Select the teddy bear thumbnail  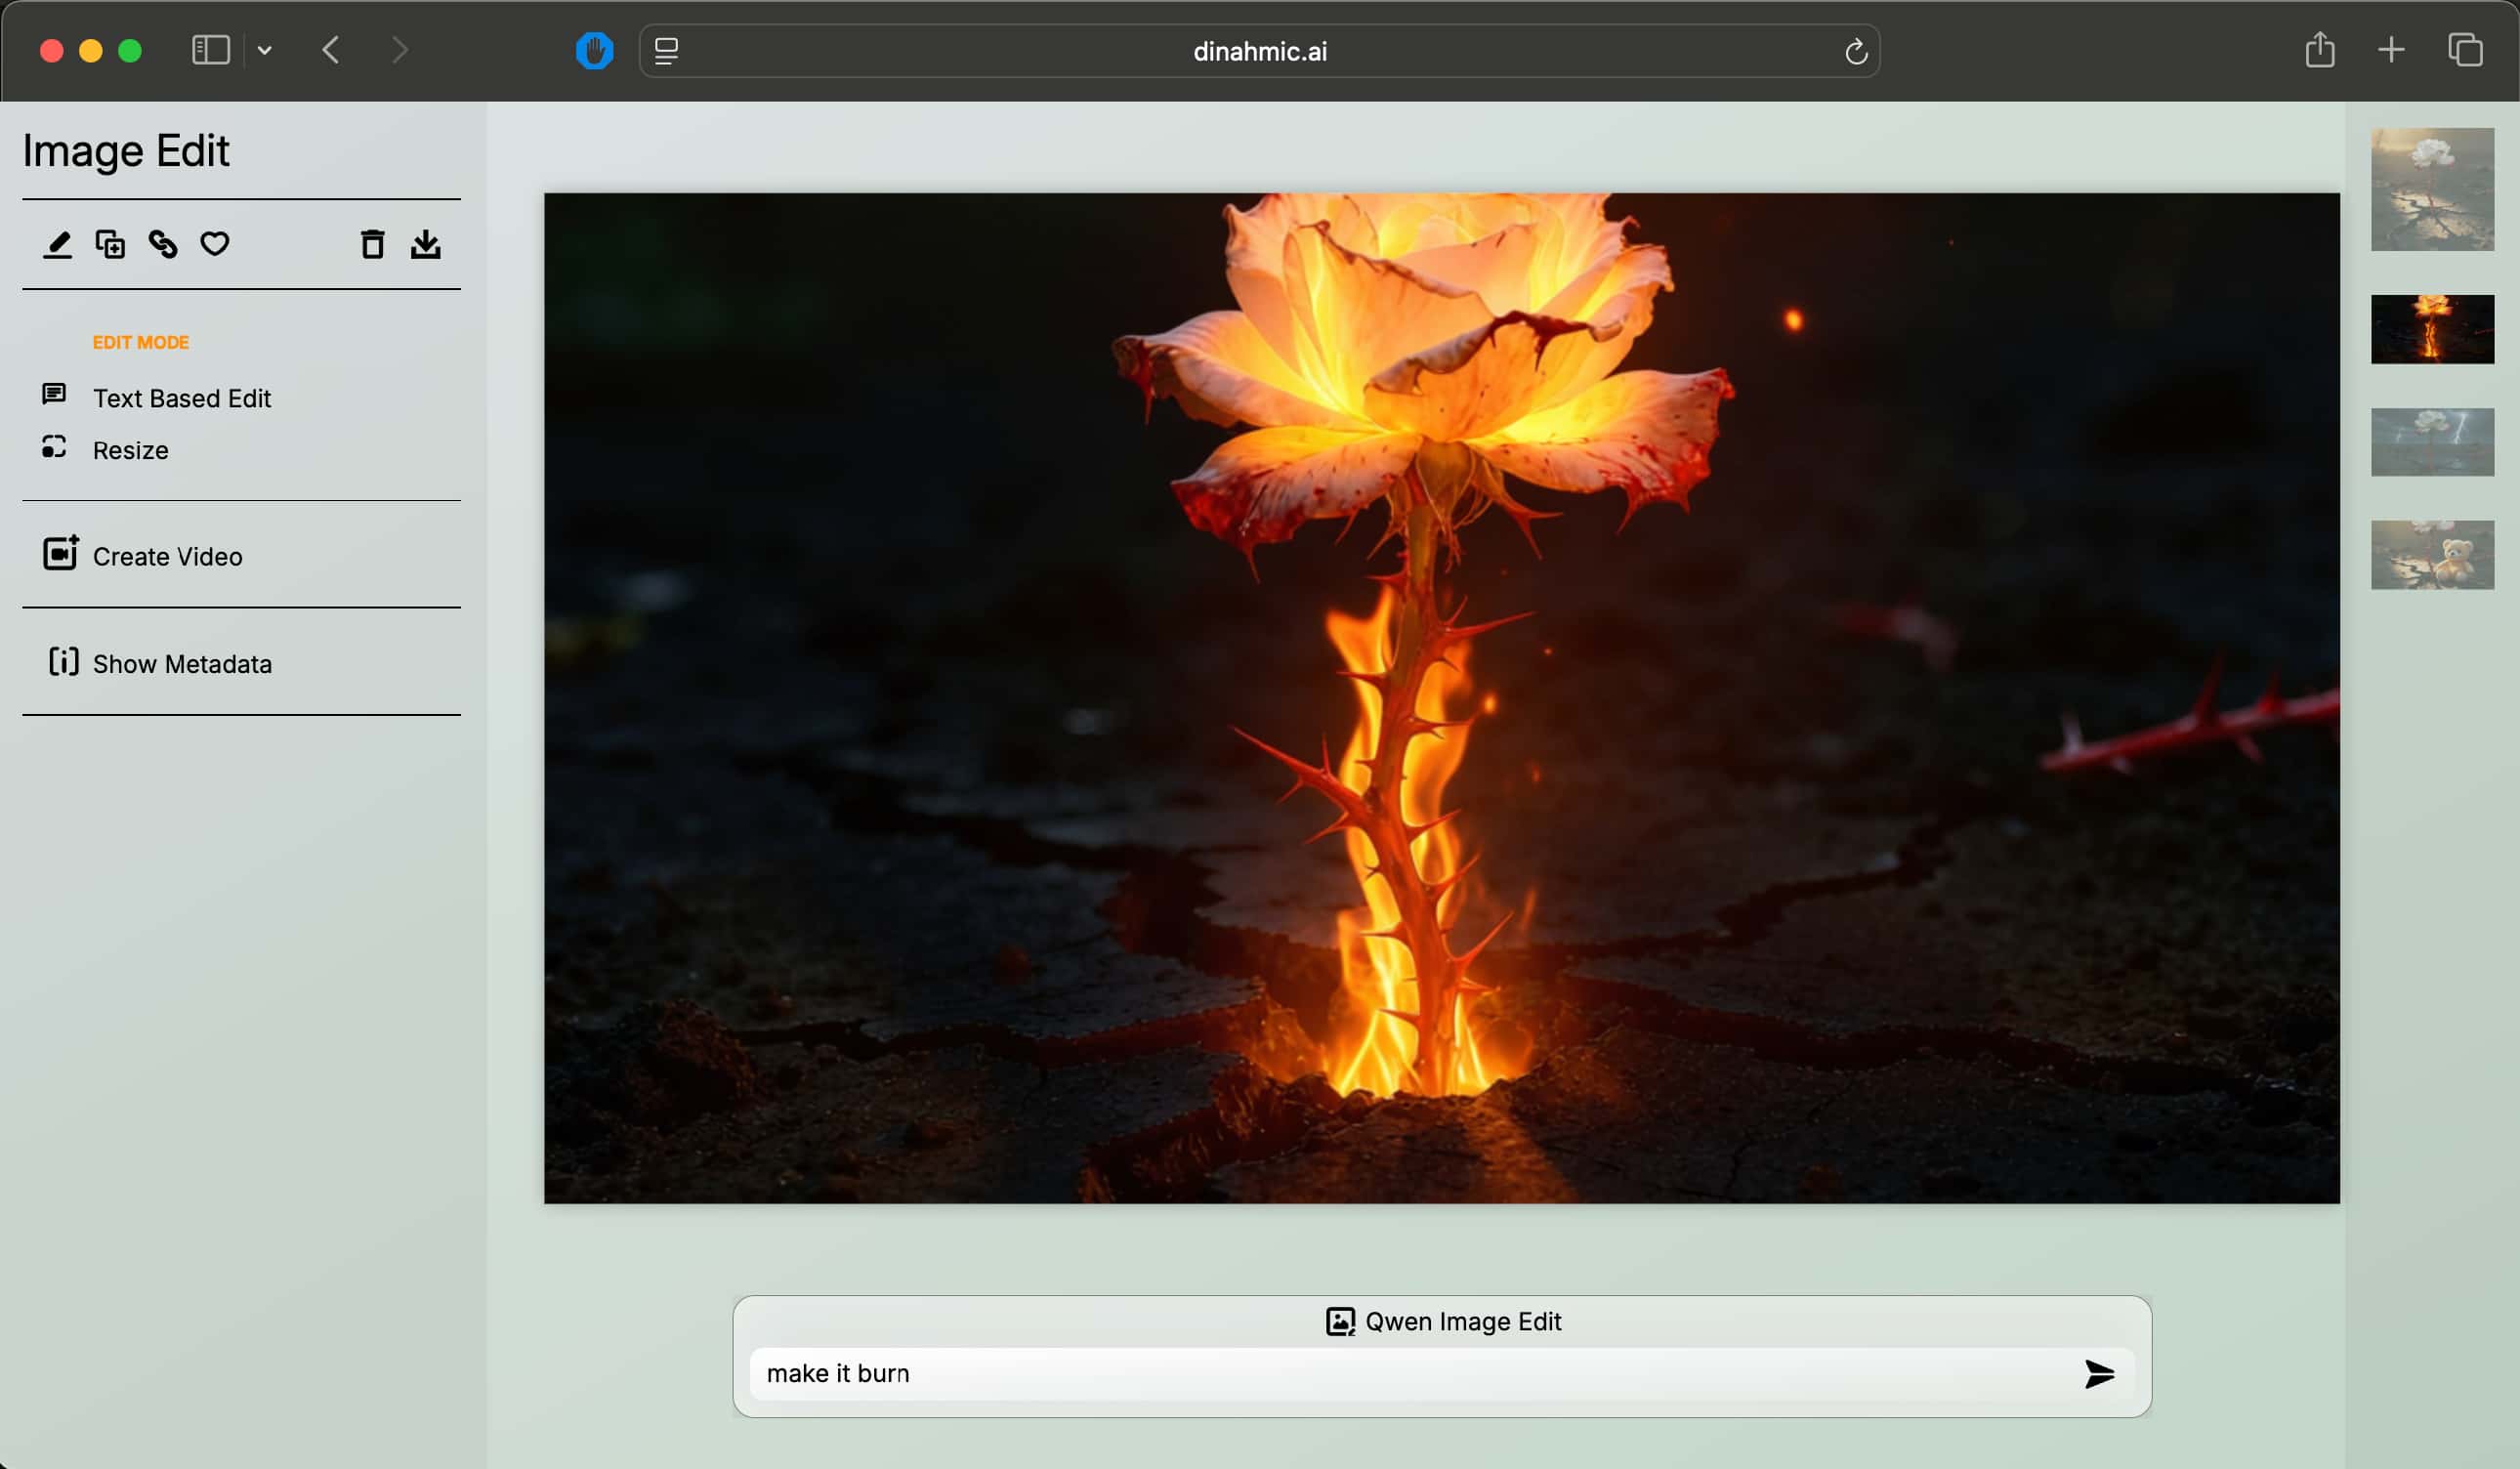[x=2431, y=555]
